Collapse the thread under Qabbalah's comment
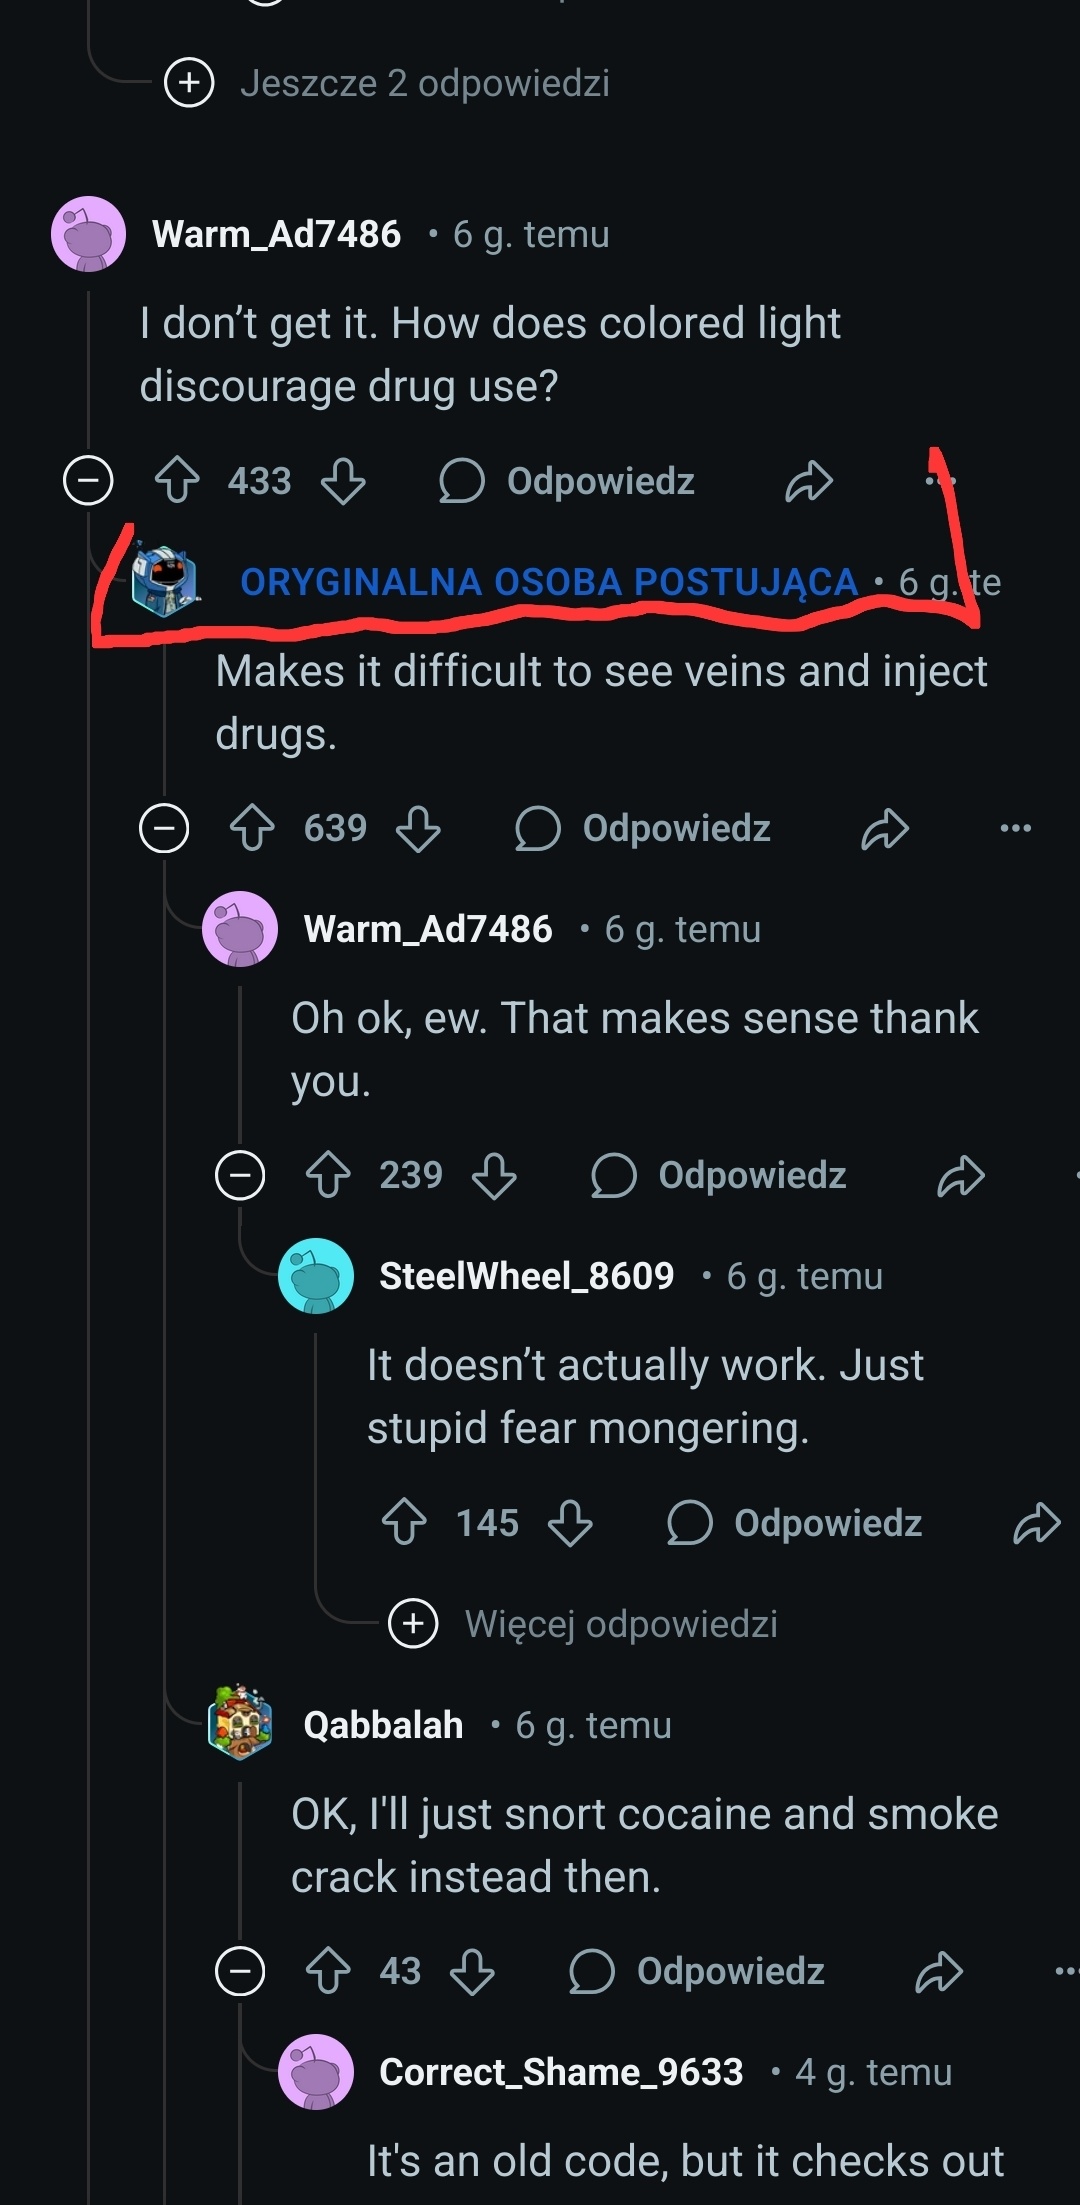This screenshot has width=1080, height=2205. pos(240,1971)
